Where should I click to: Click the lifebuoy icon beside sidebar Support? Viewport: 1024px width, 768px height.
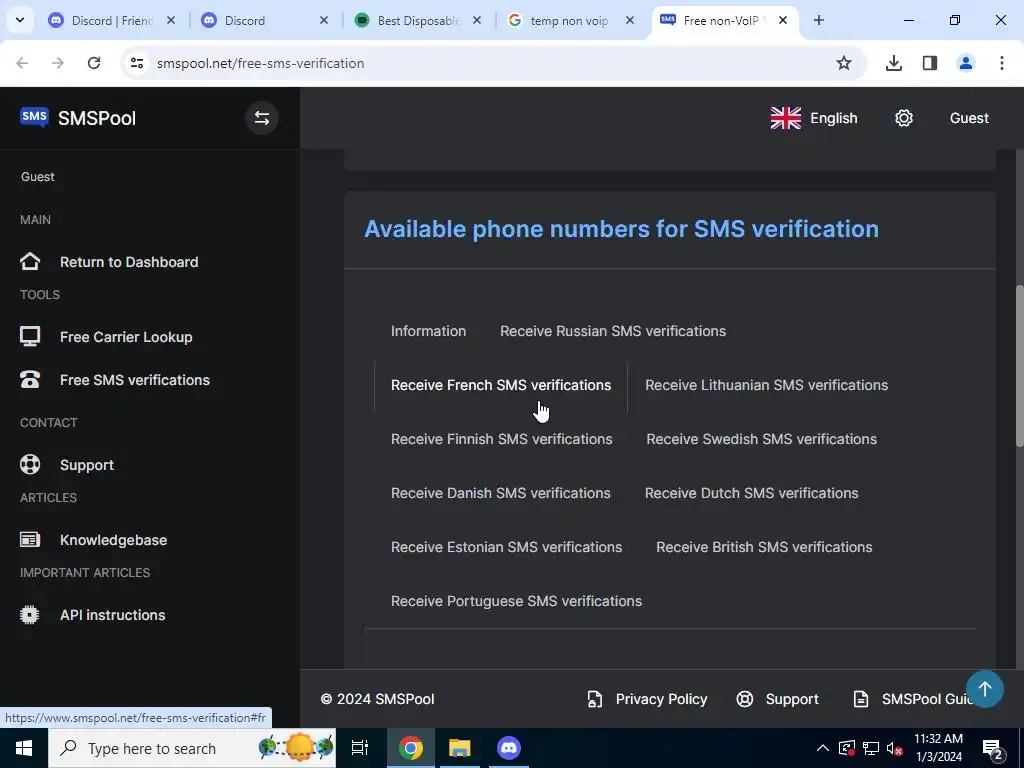click(x=29, y=465)
